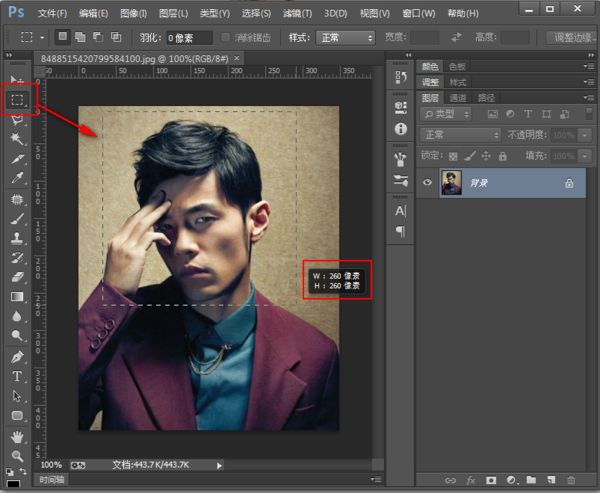
Task: Open the layer blend mode dropdown
Action: [460, 135]
